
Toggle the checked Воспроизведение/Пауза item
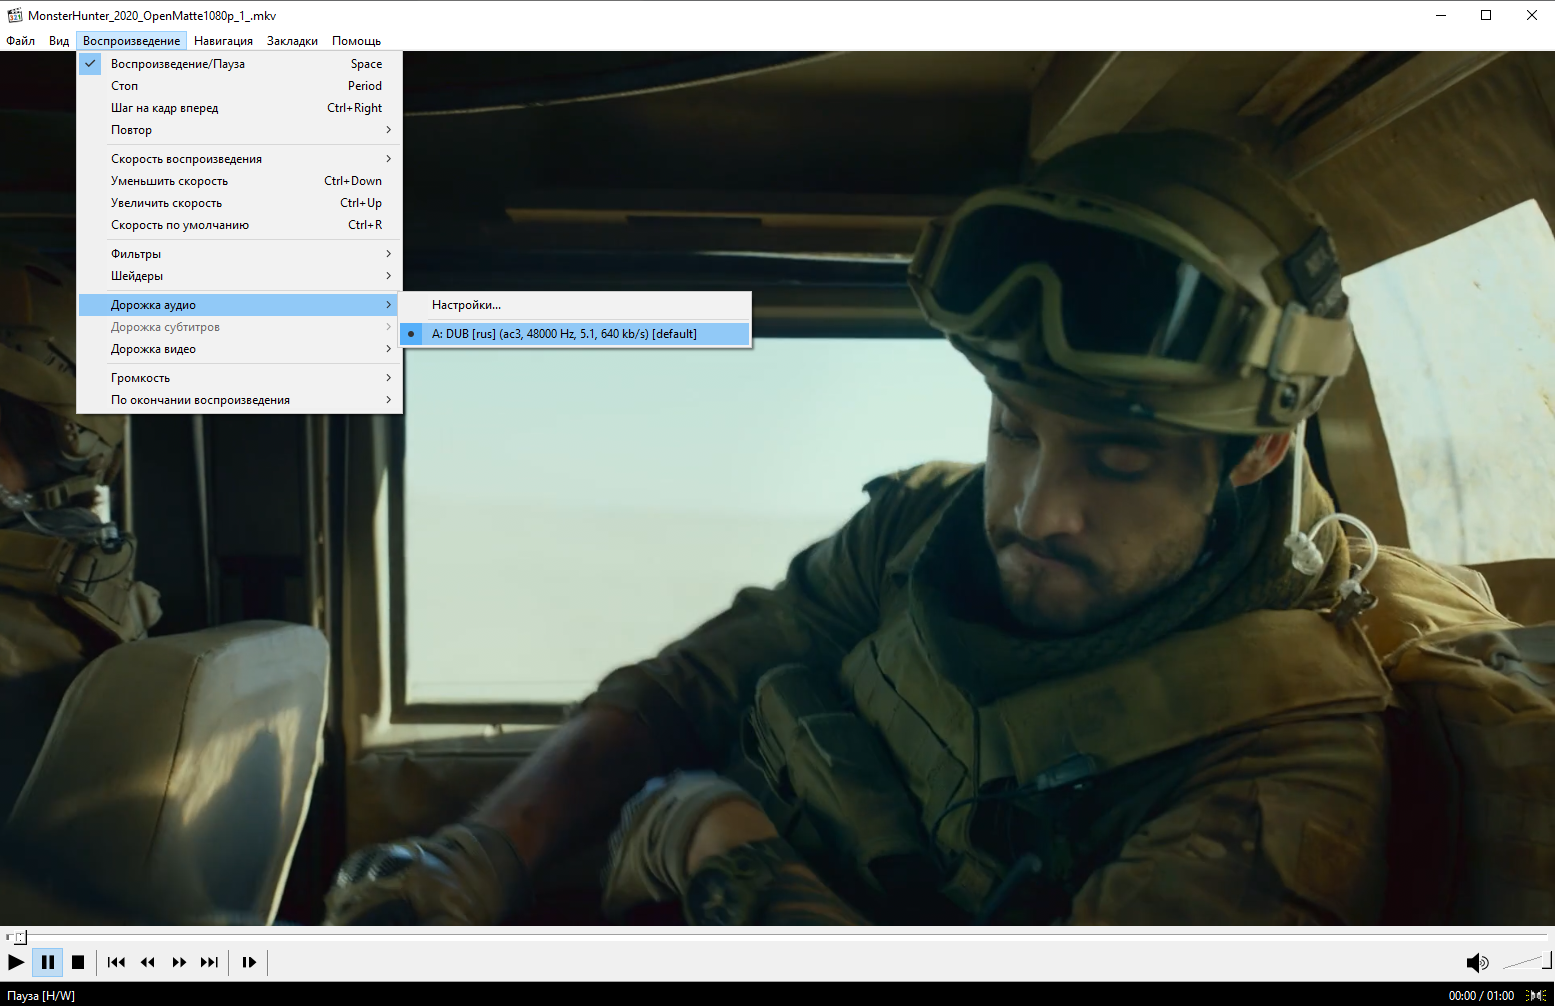point(240,63)
